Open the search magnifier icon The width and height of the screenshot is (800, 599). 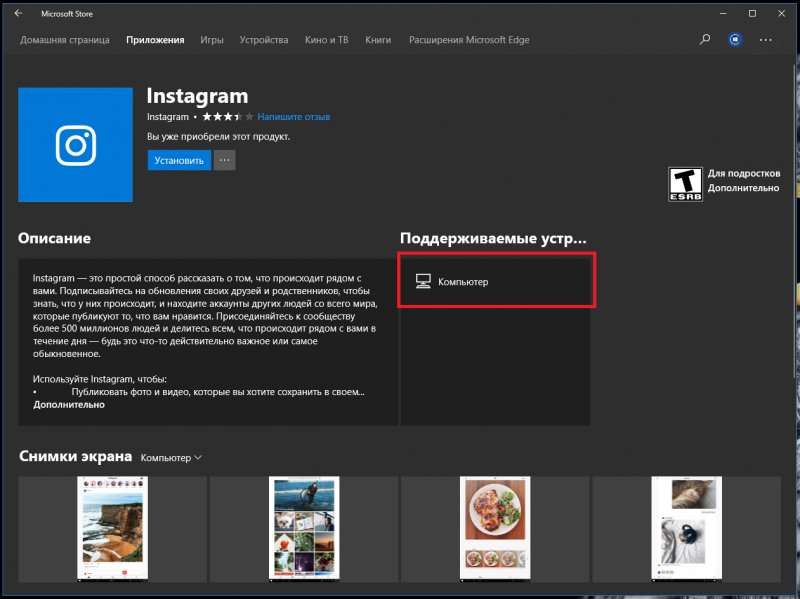pyautogui.click(x=705, y=39)
